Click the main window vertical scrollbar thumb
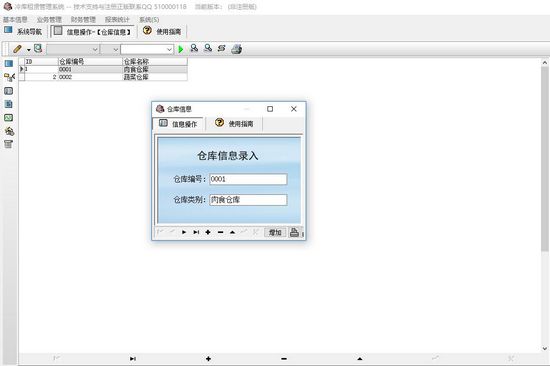Image resolution: width=550 pixels, height=366 pixels. 545,159
